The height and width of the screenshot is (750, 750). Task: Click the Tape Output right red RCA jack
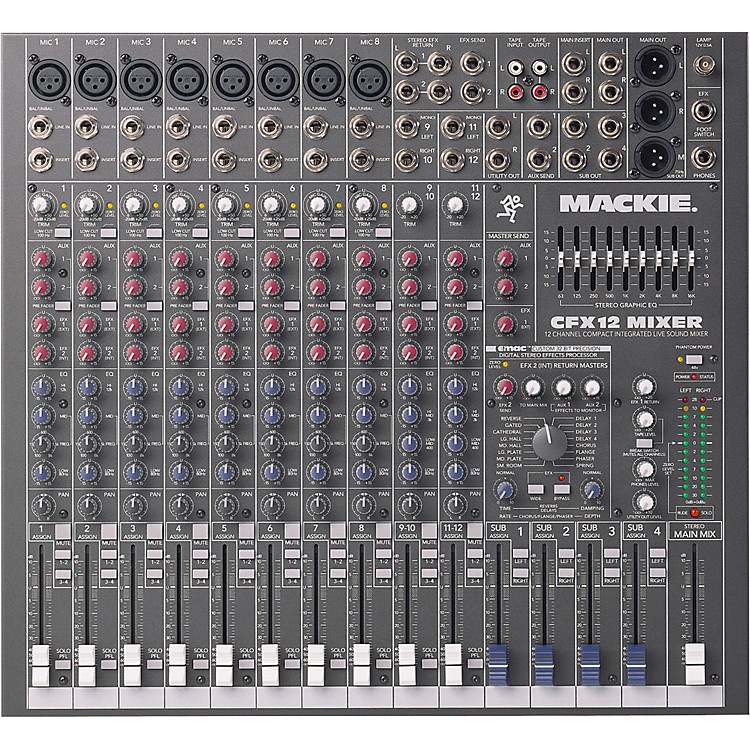[540, 90]
